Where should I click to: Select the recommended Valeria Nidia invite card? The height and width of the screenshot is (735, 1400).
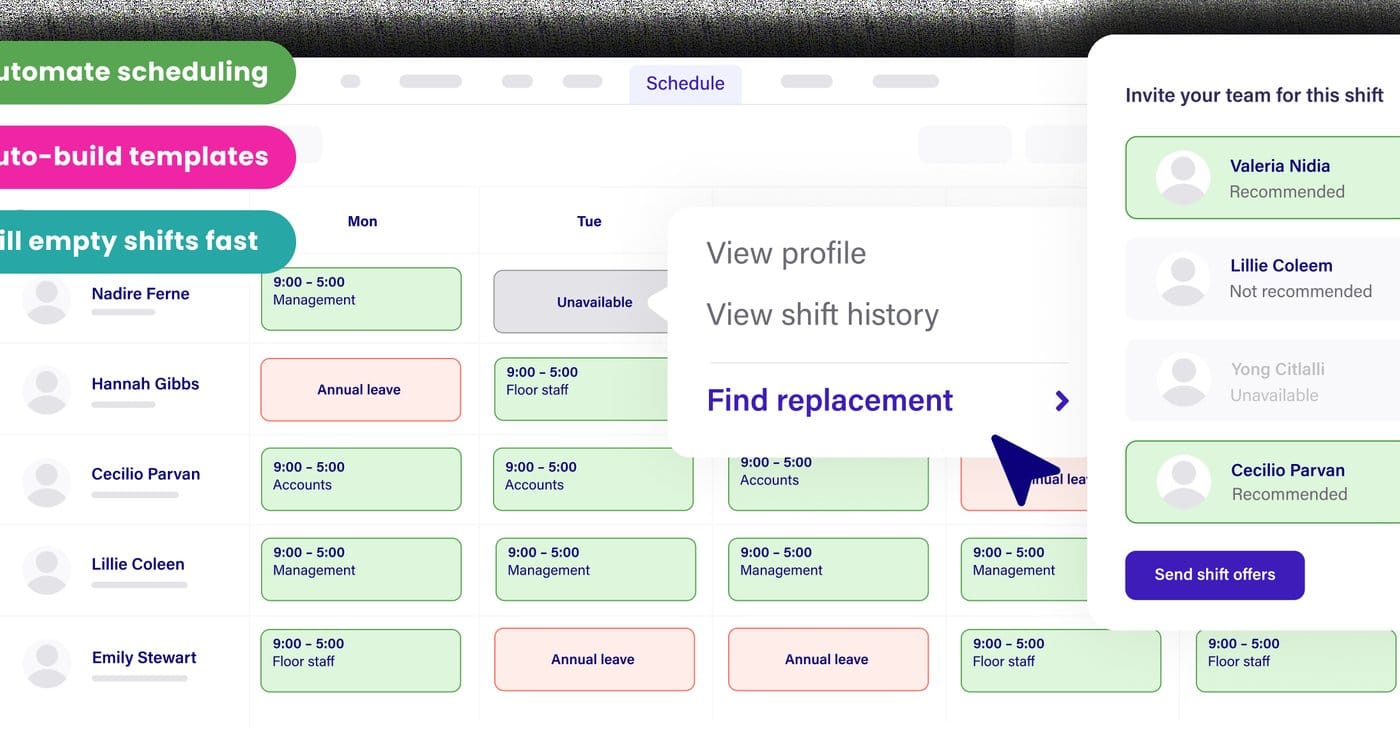point(1263,178)
